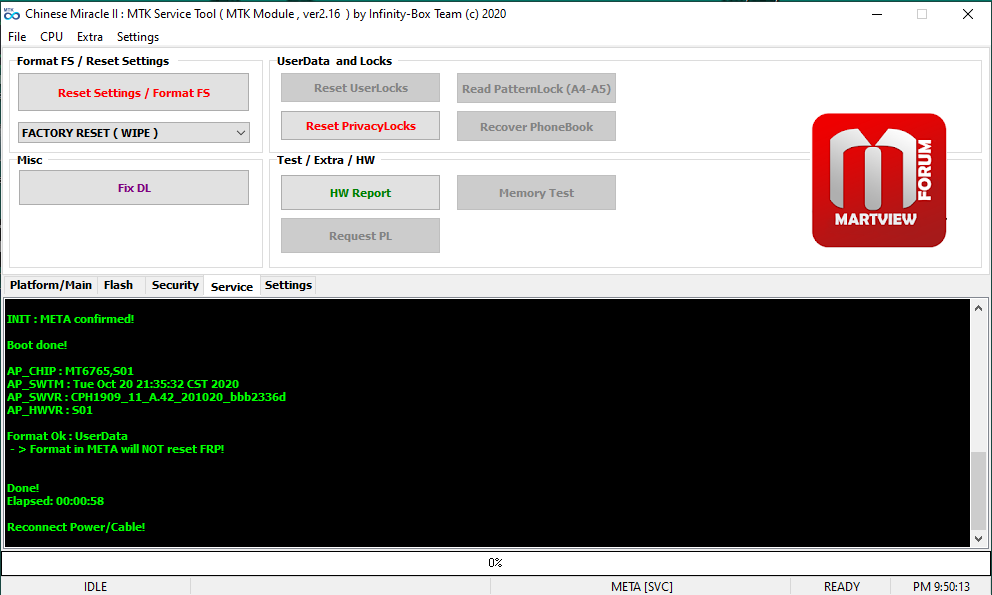The width and height of the screenshot is (992, 595).
Task: Click the Memory Test button
Action: pos(536,193)
